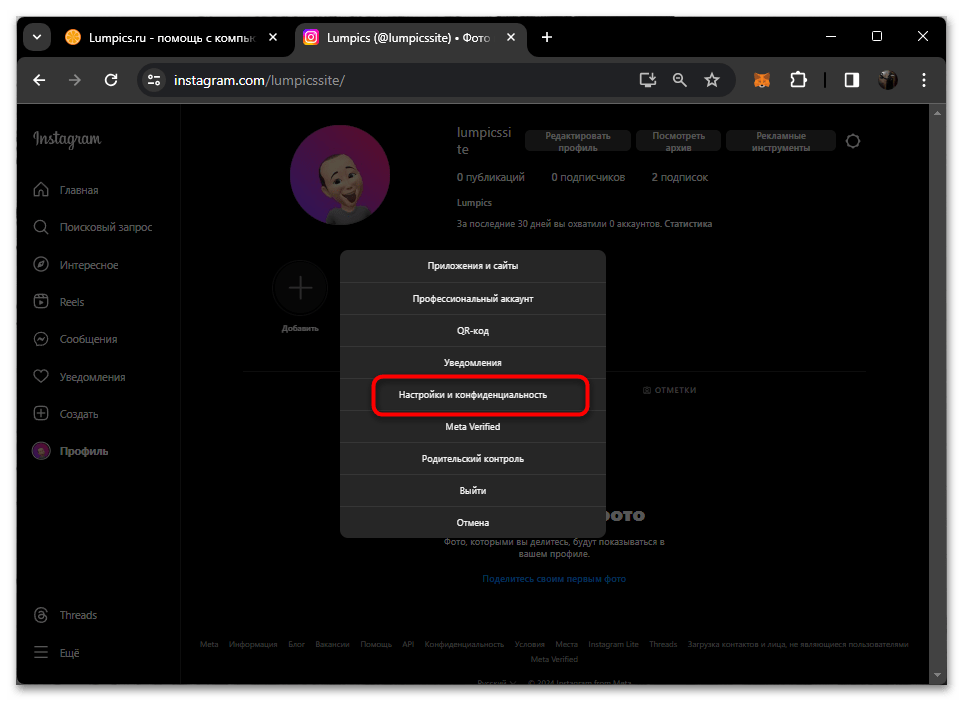
Task: Click the Создать plus icon in the sidebar
Action: tap(41, 413)
